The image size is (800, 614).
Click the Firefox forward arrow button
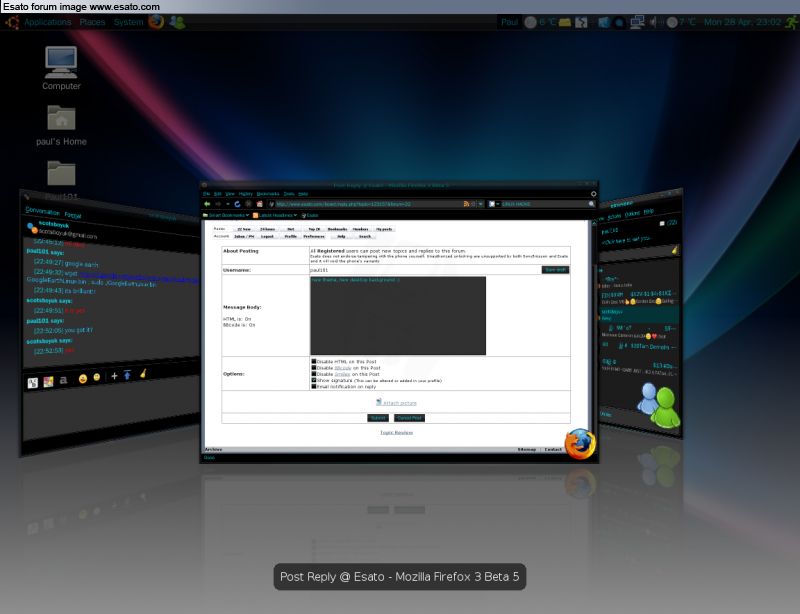tap(218, 204)
